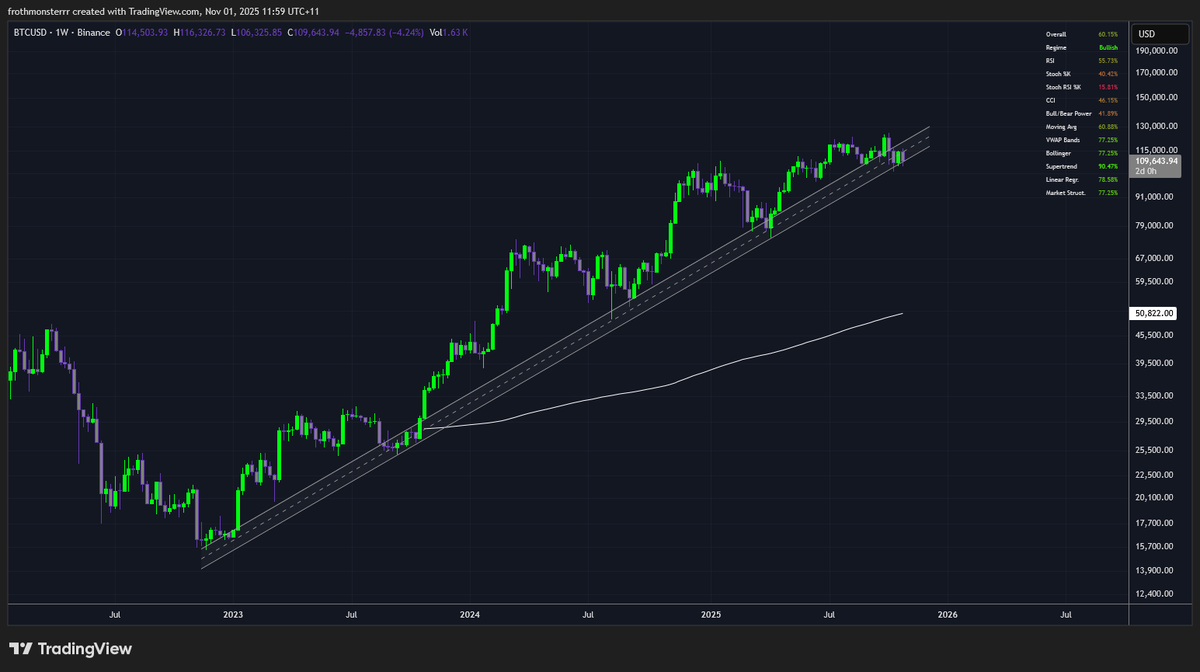Click the 2024 label on time axis
1200x672 pixels.
(x=470, y=615)
